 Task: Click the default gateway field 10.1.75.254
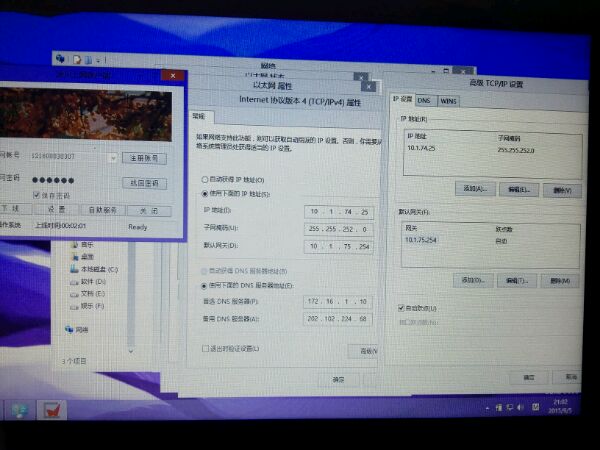pos(339,246)
